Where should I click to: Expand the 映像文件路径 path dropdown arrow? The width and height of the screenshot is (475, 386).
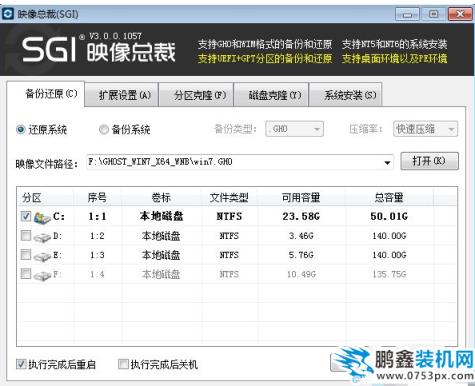point(387,163)
